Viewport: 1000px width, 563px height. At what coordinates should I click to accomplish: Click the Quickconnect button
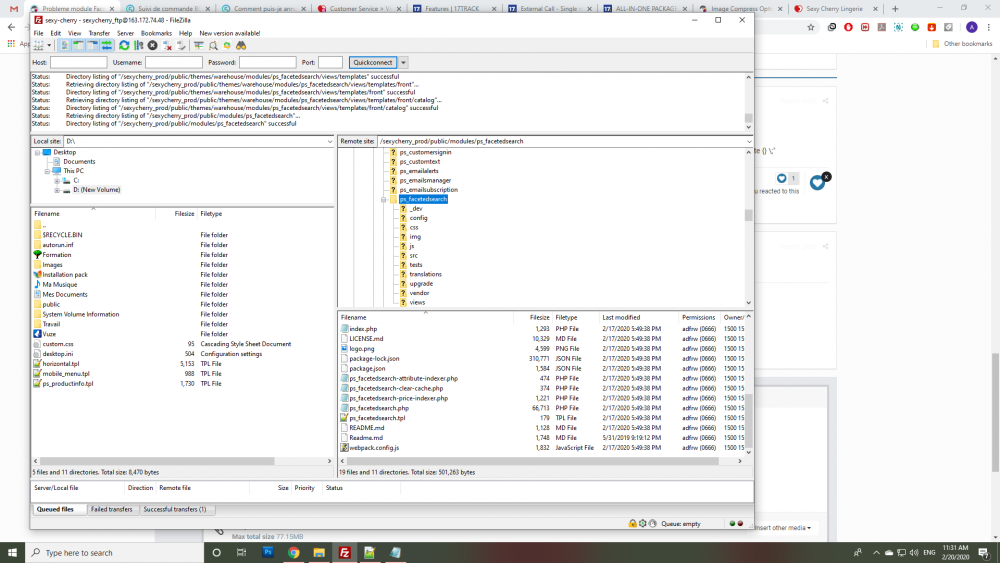[x=372, y=62]
